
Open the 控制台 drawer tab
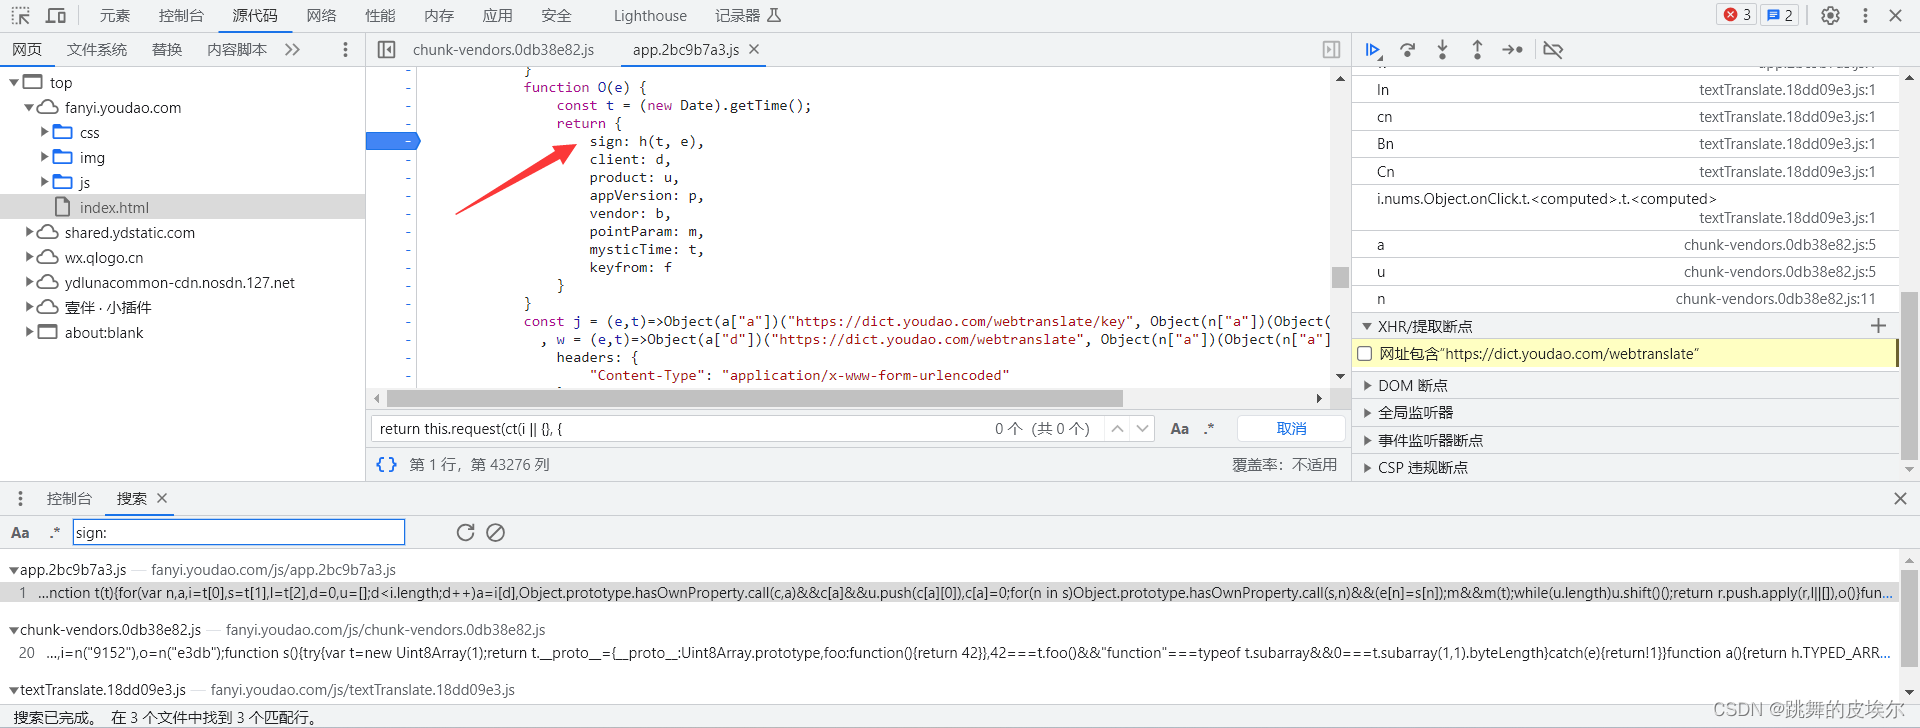pyautogui.click(x=69, y=498)
